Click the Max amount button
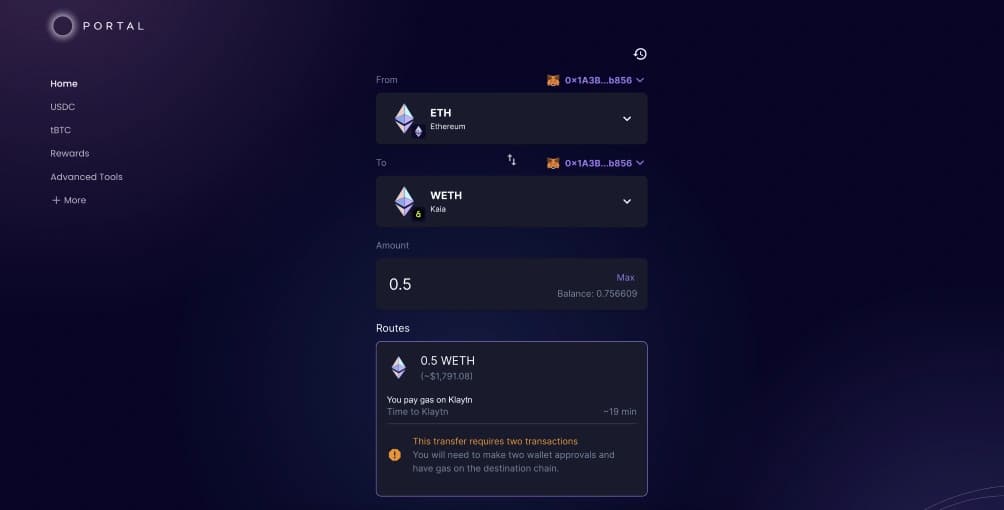The image size is (1004, 510). point(626,277)
